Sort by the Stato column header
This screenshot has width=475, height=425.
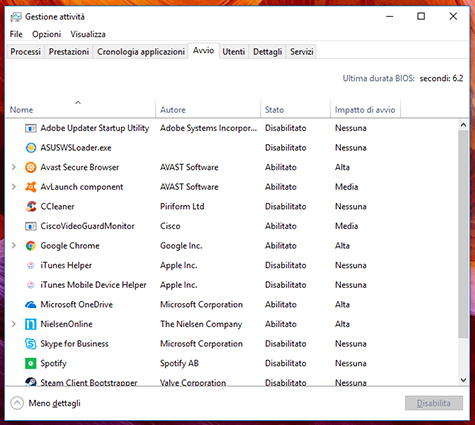coord(295,109)
